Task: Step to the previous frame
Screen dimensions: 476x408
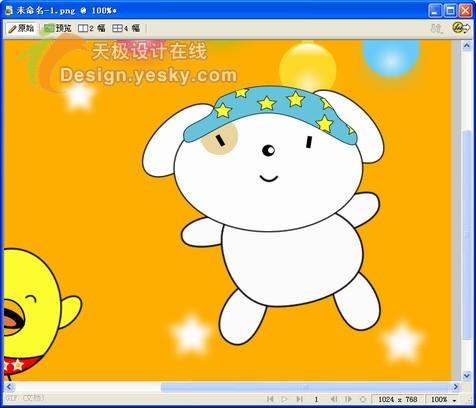Action: tap(333, 399)
